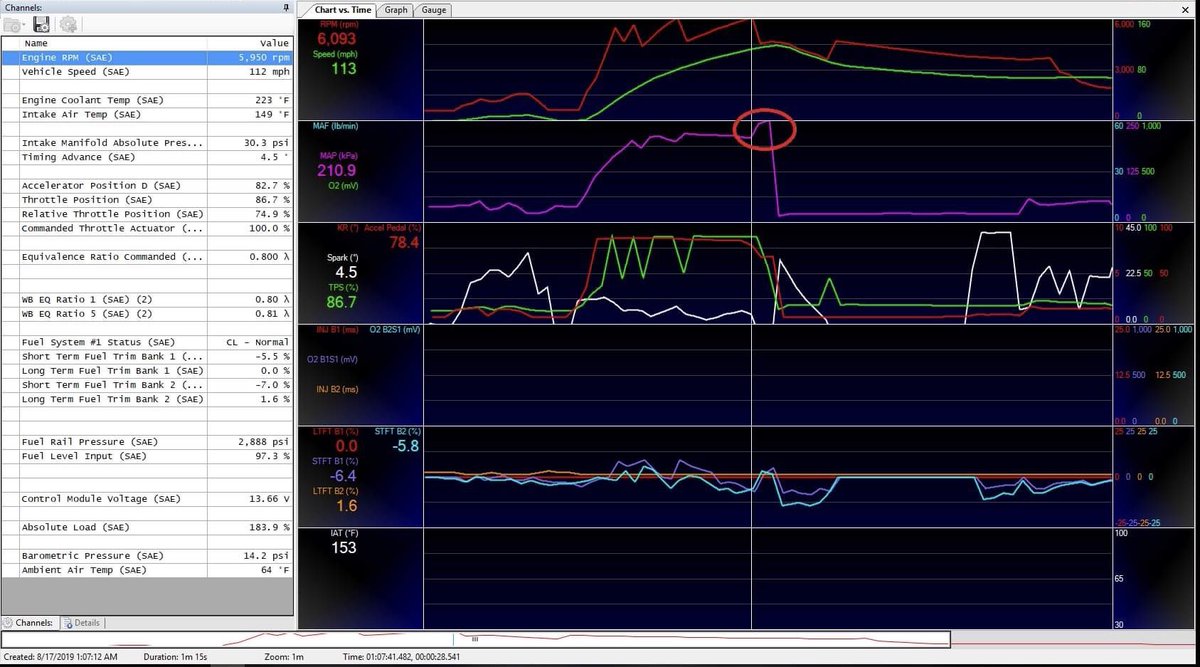1200x667 pixels.
Task: Click the Spark 4.5 degree readout
Action: point(345,272)
